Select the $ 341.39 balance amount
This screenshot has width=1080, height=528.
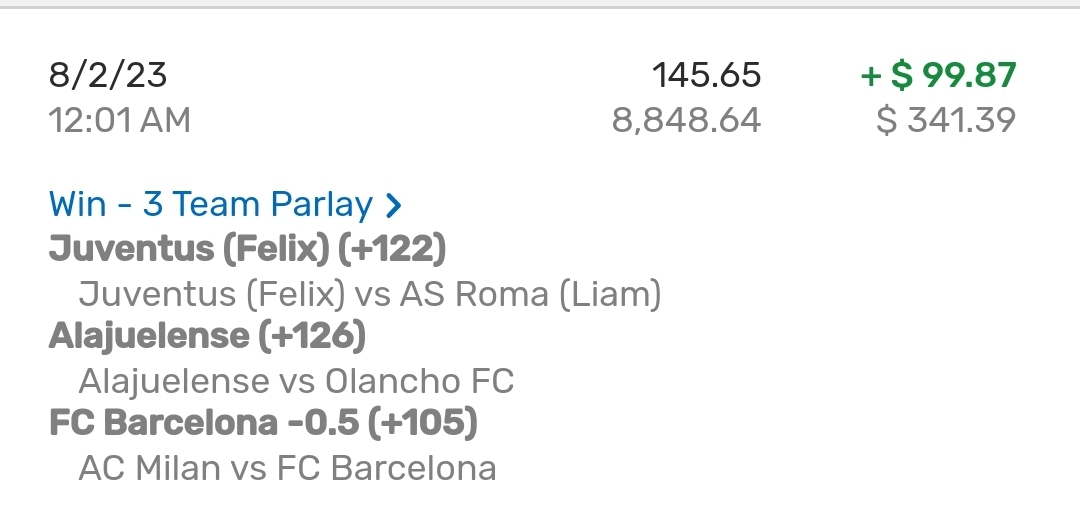(x=945, y=121)
